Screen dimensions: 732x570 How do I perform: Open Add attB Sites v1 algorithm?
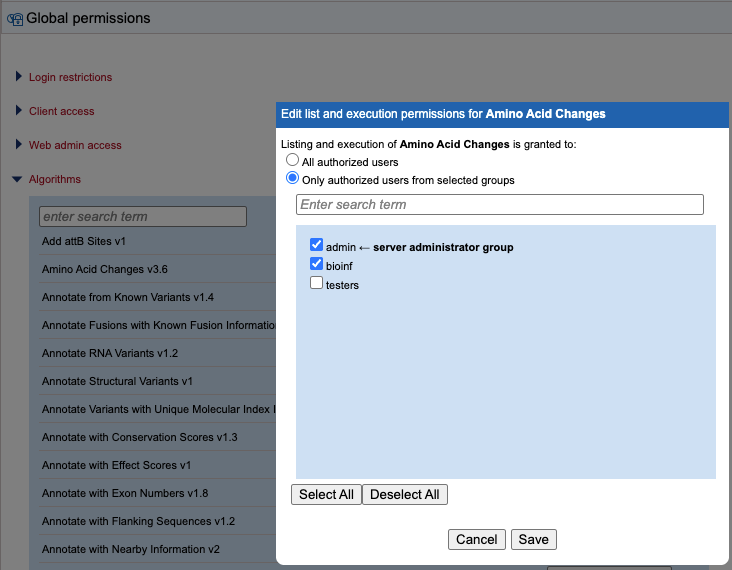[84, 241]
